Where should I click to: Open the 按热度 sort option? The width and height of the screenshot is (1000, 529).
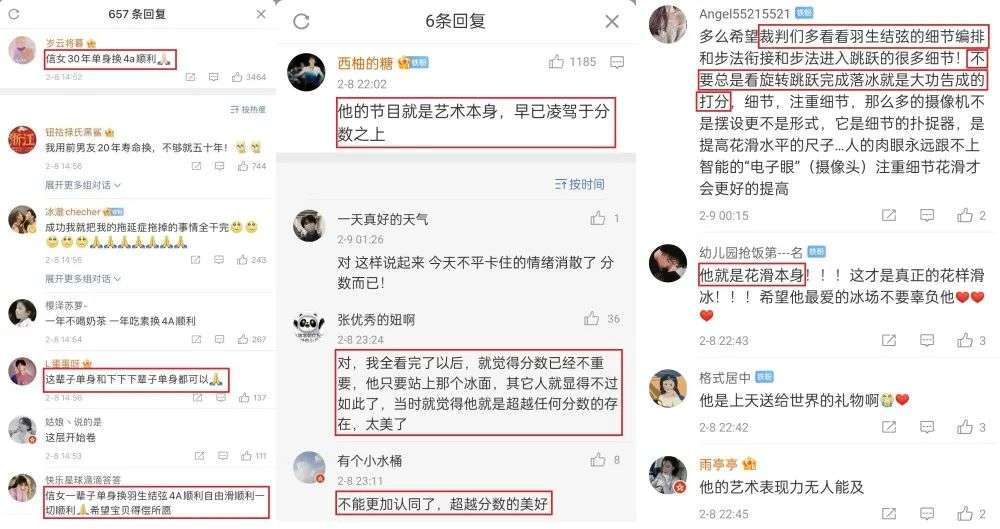(247, 110)
